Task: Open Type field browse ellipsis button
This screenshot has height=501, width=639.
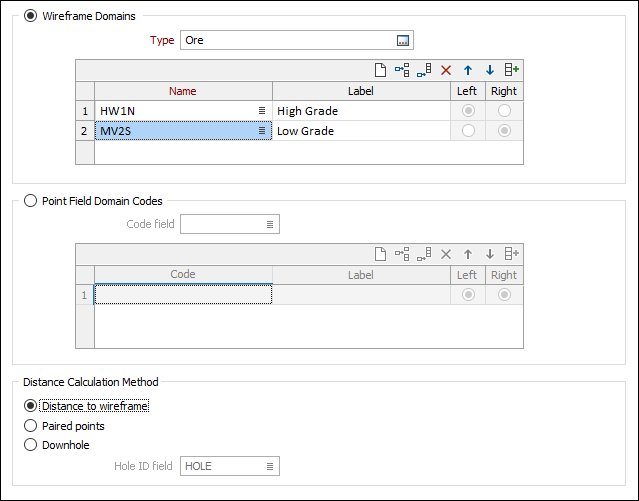Action: (403, 40)
